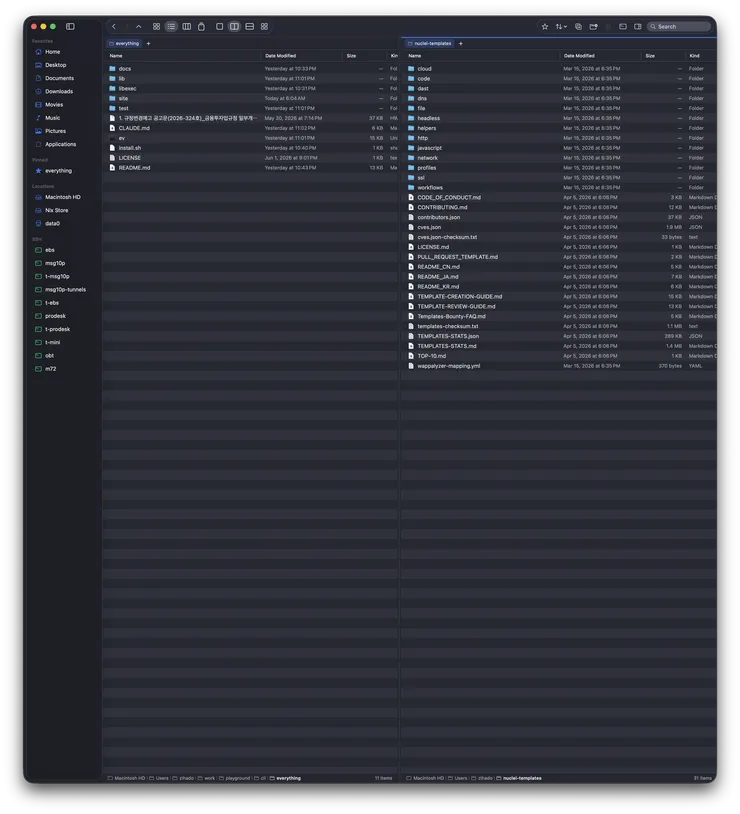Select four-pane grid layout
Screen dimensions: 740x814
coord(264,26)
